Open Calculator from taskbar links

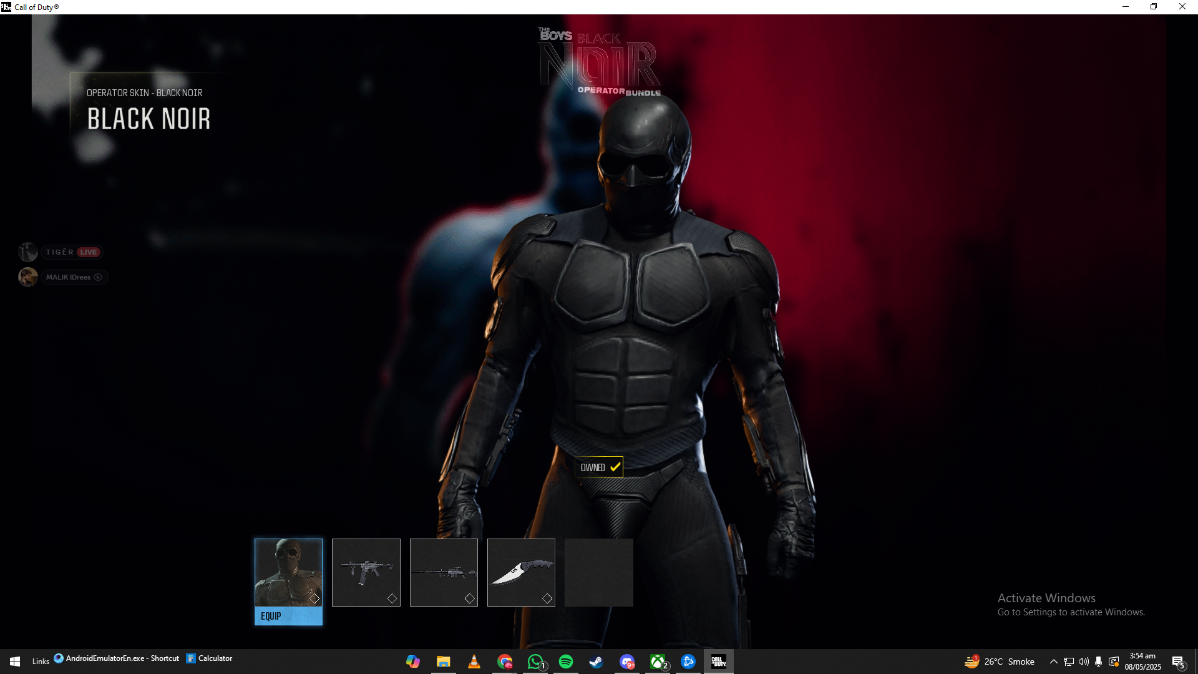[209, 658]
